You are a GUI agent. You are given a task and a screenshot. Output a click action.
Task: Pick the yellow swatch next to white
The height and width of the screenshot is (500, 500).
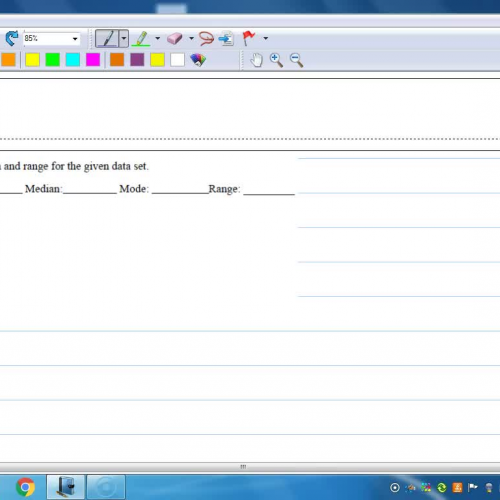157,60
